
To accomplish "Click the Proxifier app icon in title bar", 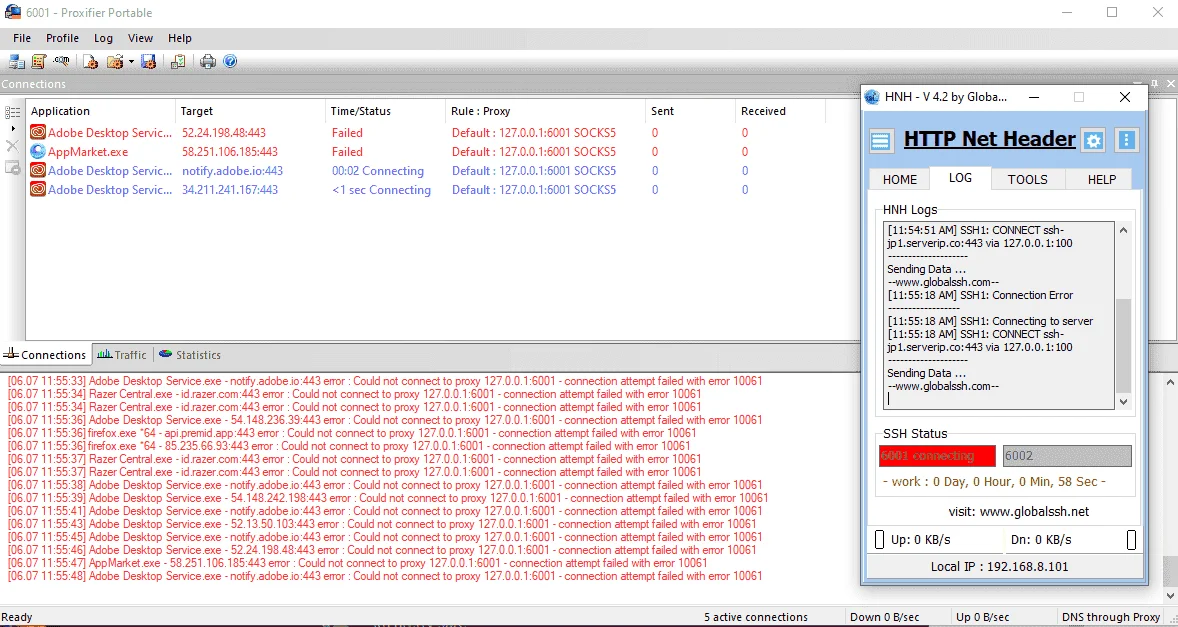I will click(x=13, y=12).
